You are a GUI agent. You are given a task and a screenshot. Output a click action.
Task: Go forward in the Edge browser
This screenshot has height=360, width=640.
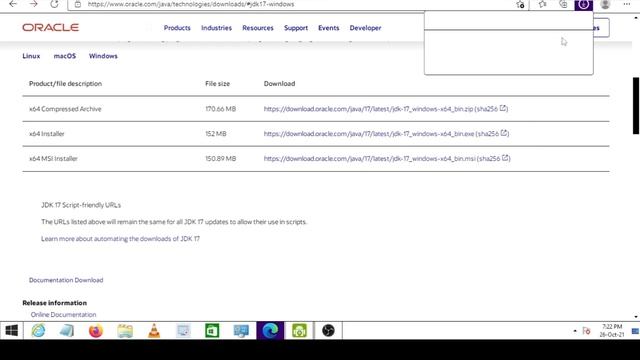[x=33, y=4]
